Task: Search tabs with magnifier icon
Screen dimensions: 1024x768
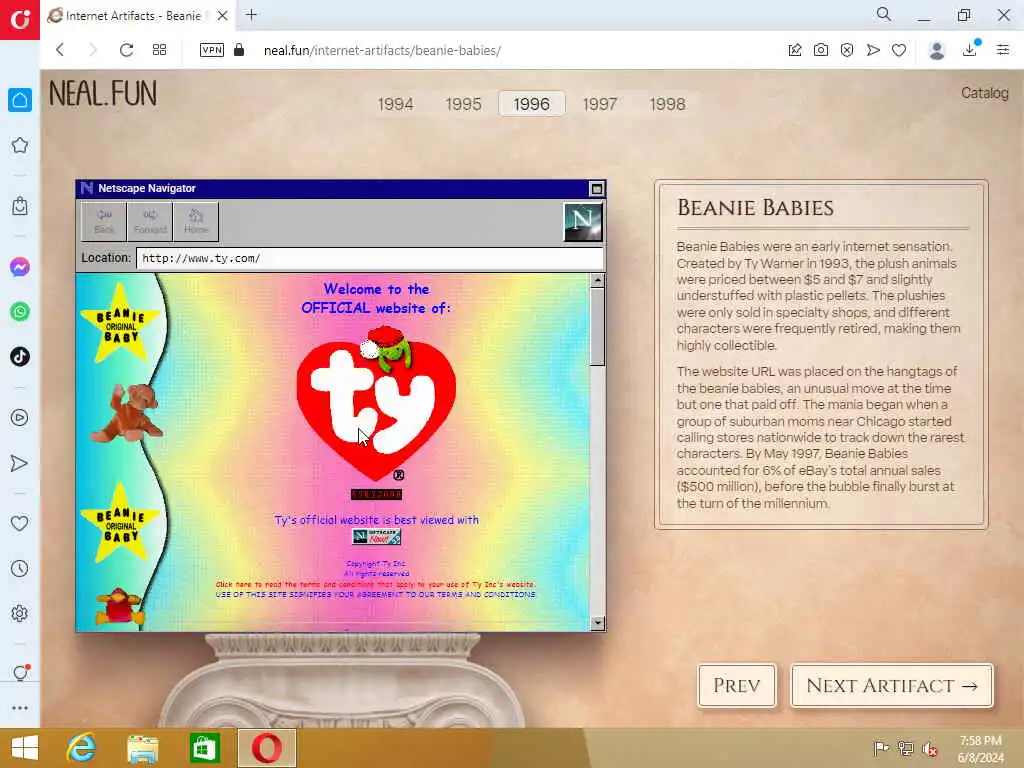Action: click(x=884, y=14)
